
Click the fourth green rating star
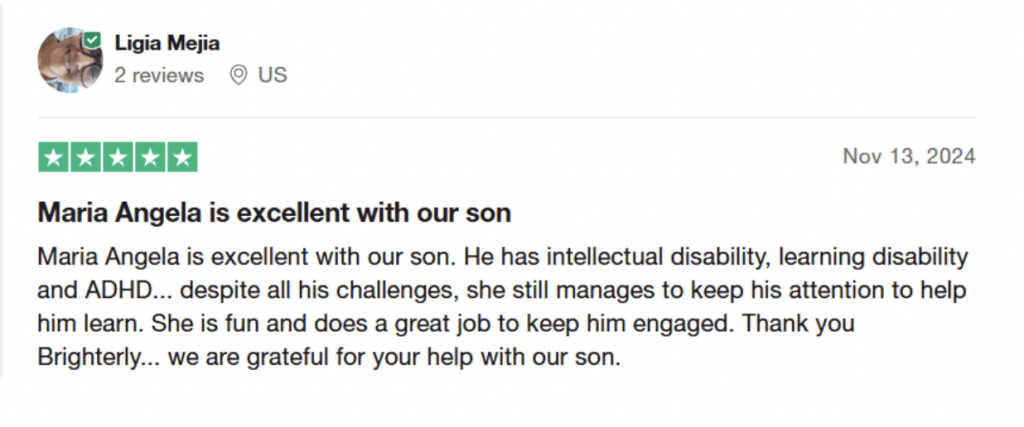click(x=149, y=157)
